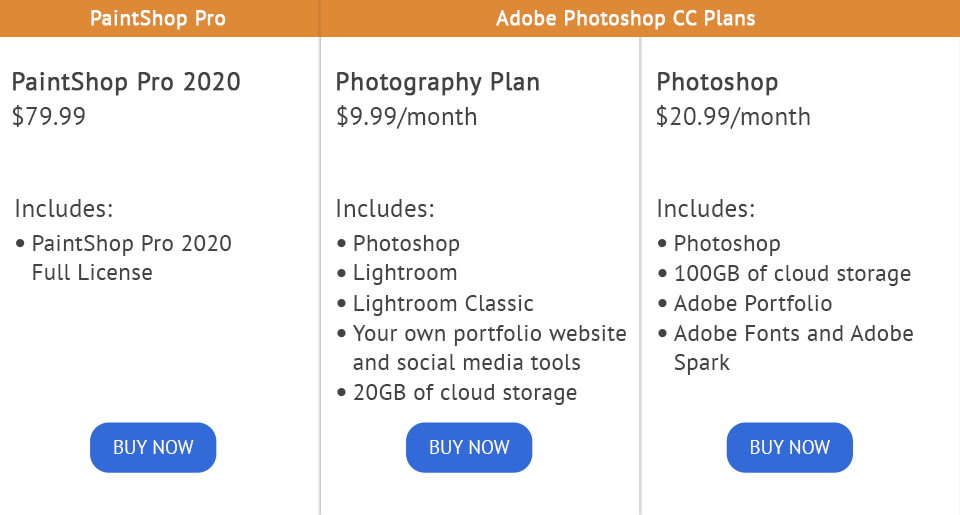Select the Photoshop plan title in the right column
This screenshot has width=960, height=515.
(717, 82)
